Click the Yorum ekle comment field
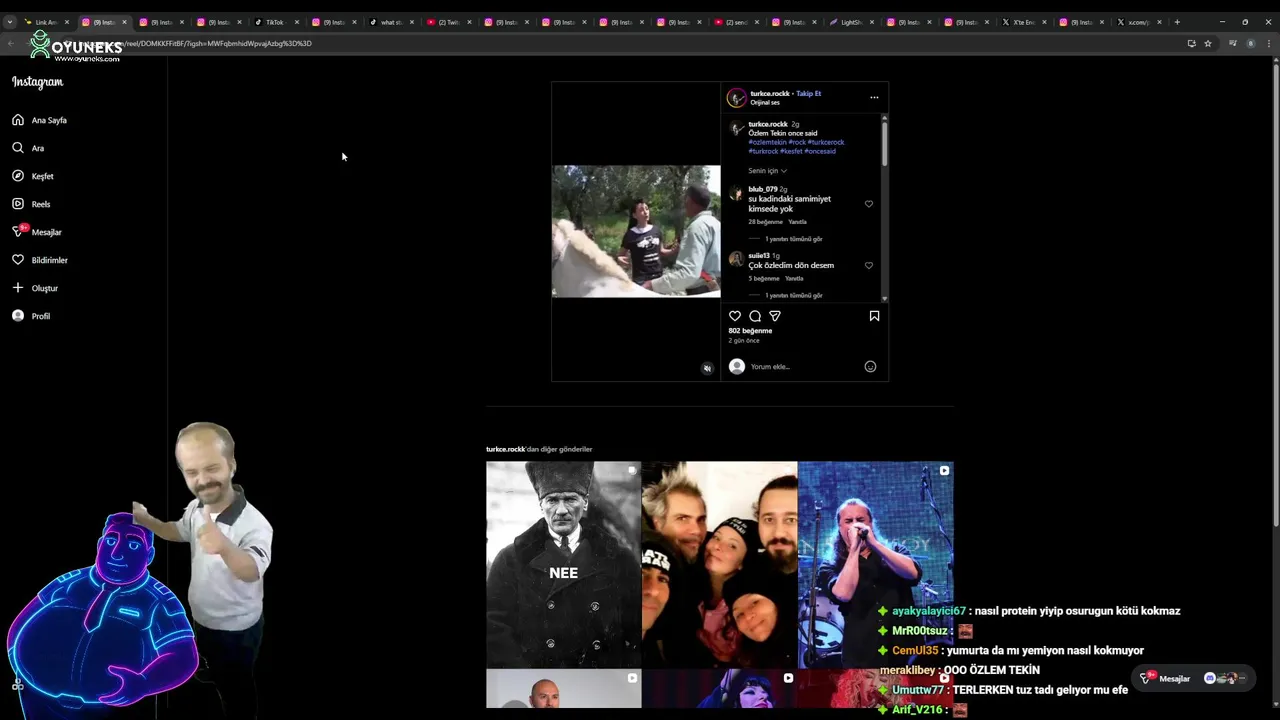 (805, 367)
